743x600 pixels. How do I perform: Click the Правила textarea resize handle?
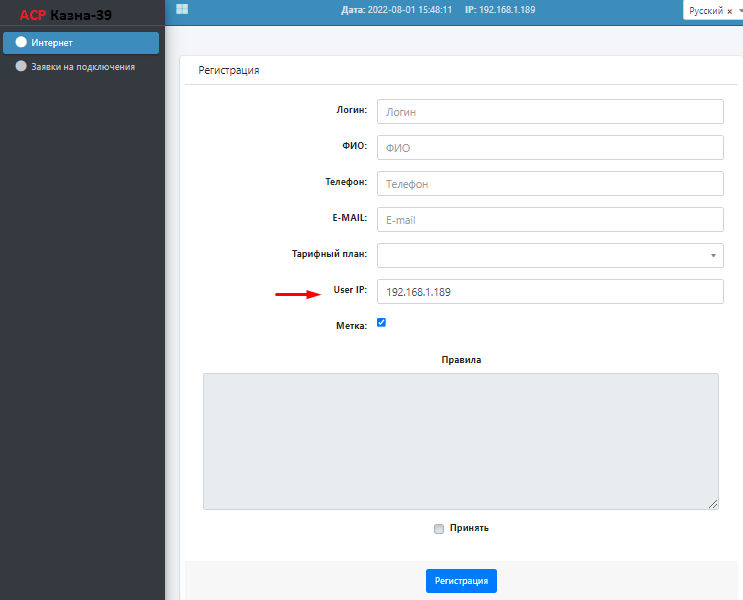click(x=713, y=505)
